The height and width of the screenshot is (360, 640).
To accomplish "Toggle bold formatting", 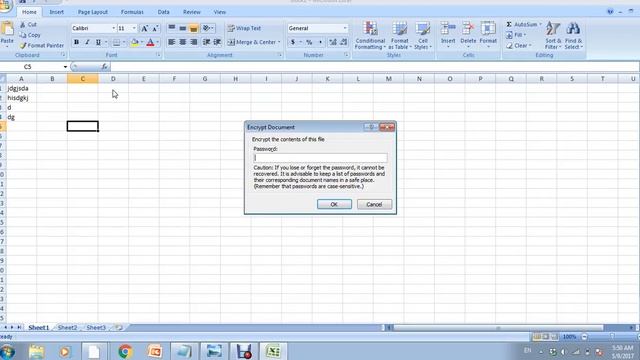I will [x=76, y=42].
